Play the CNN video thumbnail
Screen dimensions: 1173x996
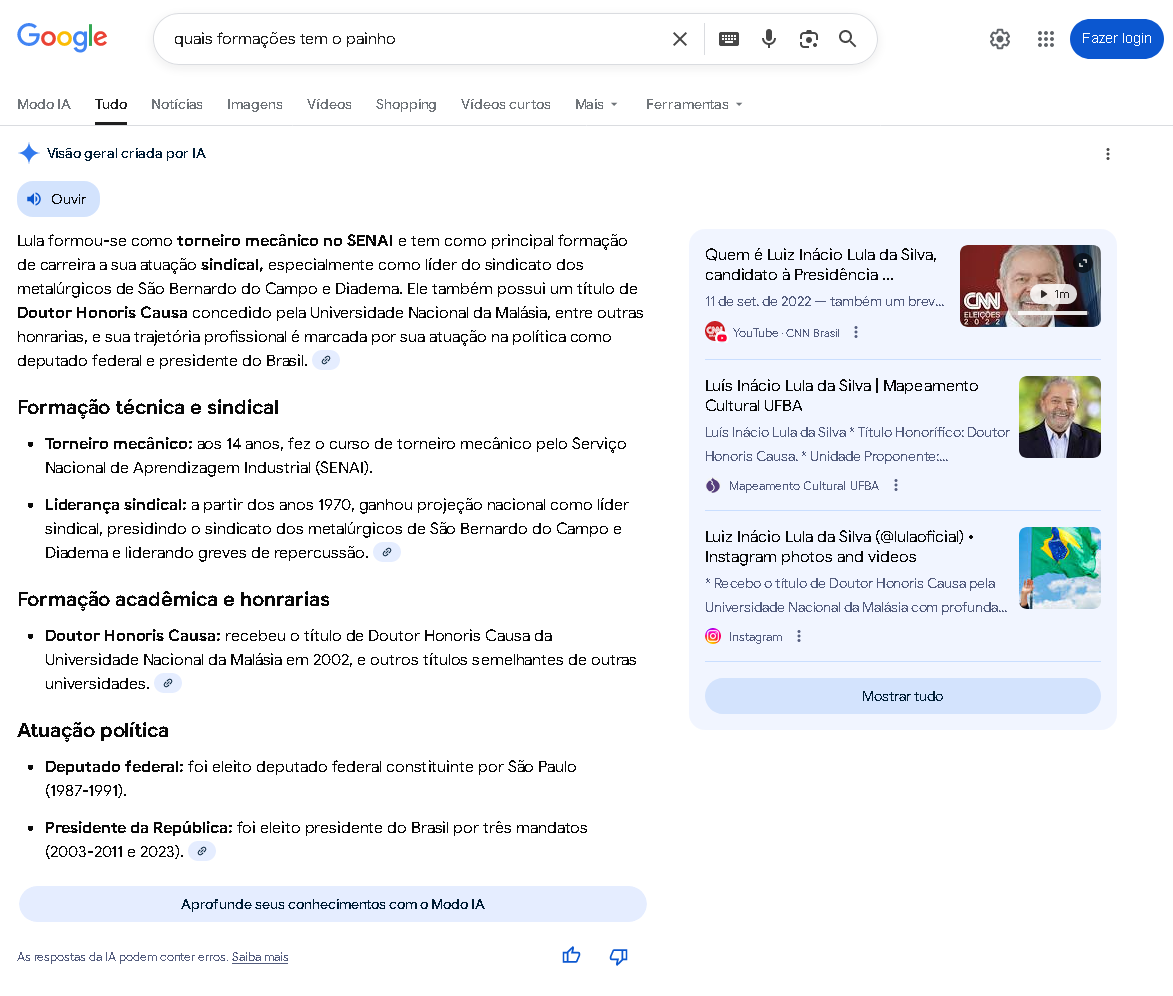[1053, 294]
